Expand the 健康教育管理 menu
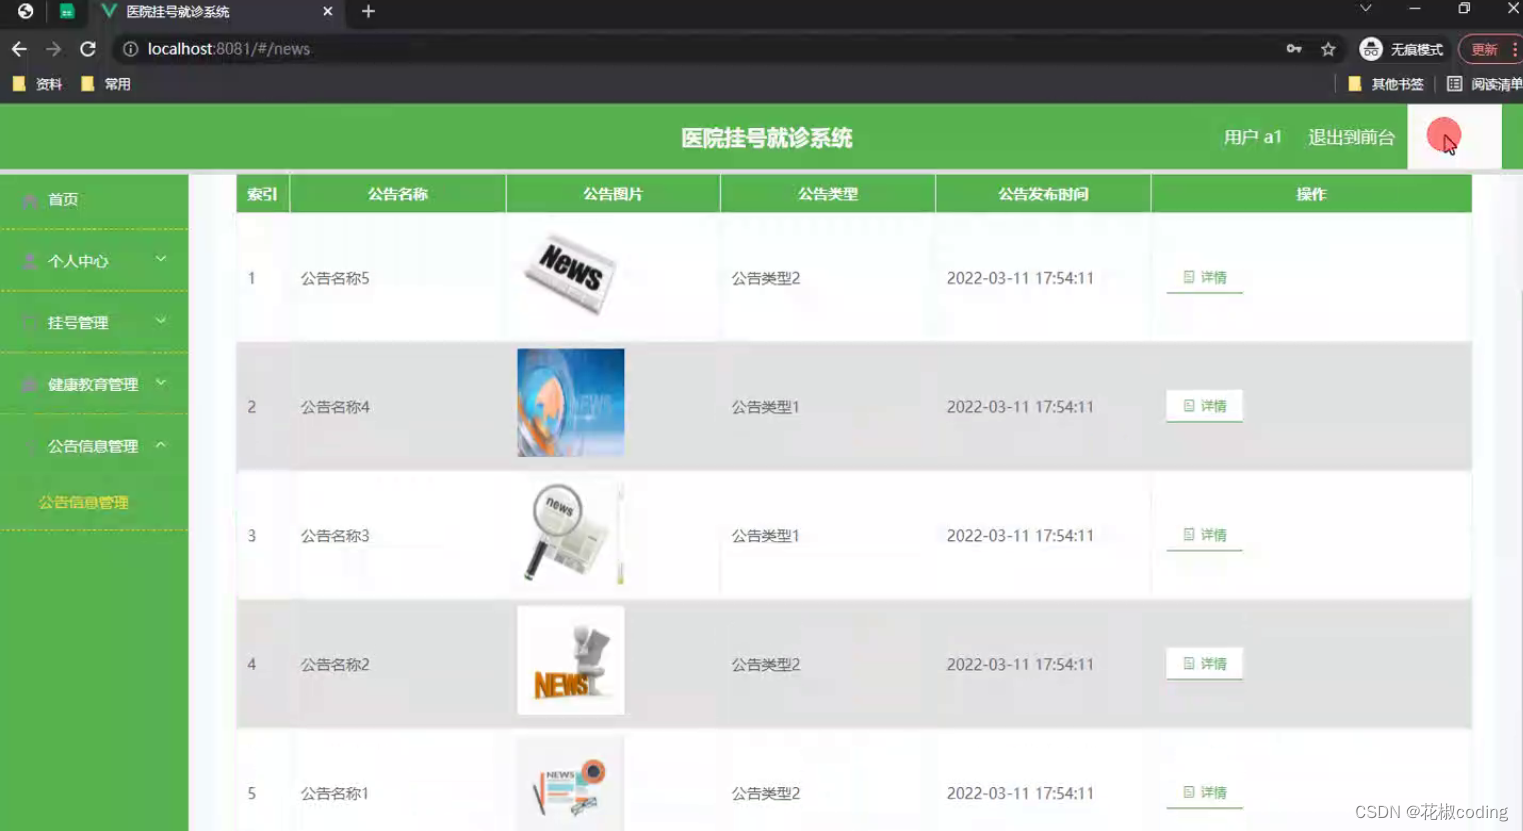Viewport: 1523px width, 831px height. point(160,384)
